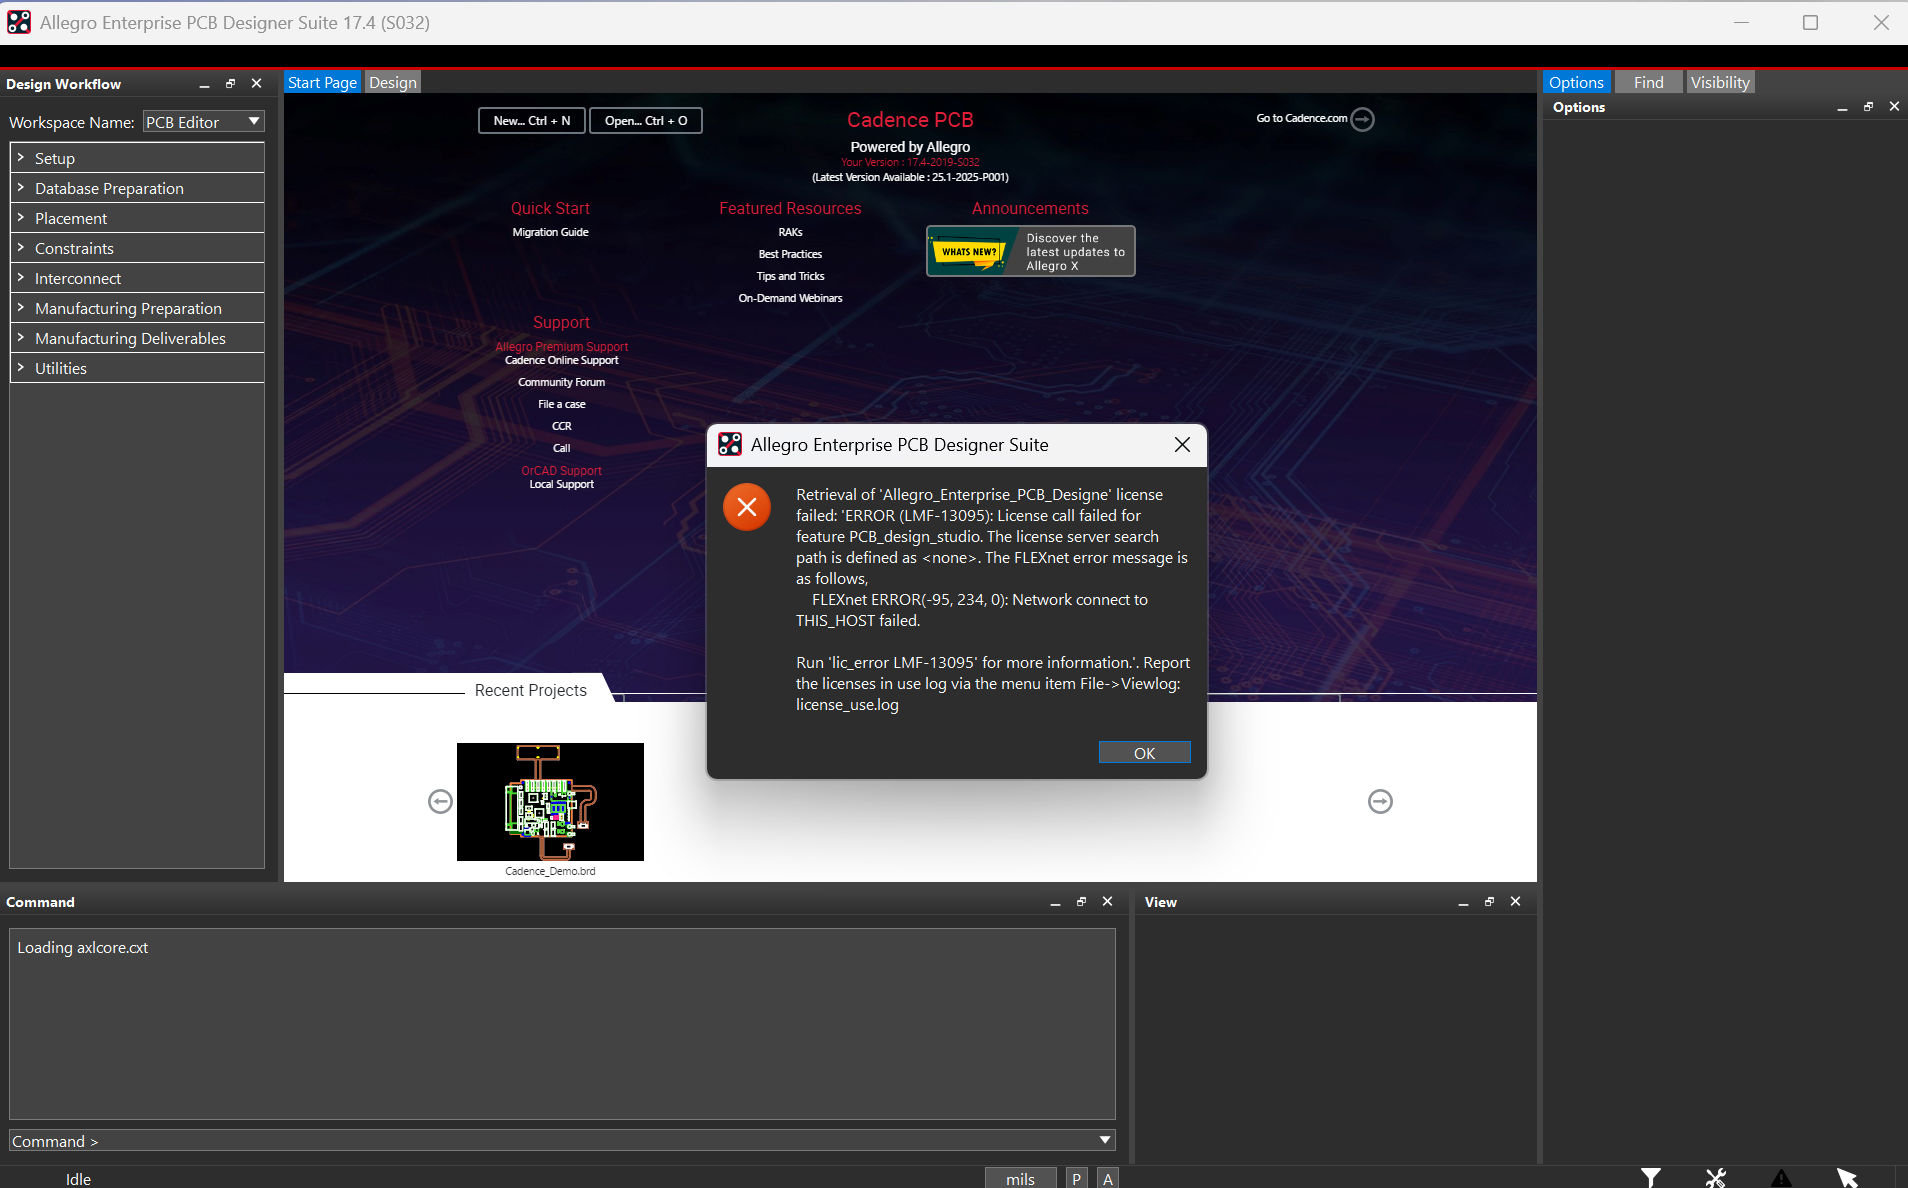1908x1188 pixels.
Task: Open Cadence Online Support link
Action: 561,360
